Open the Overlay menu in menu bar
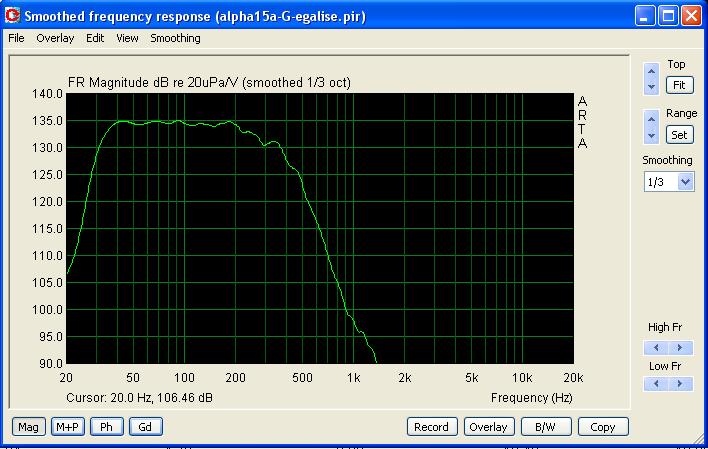 55,38
